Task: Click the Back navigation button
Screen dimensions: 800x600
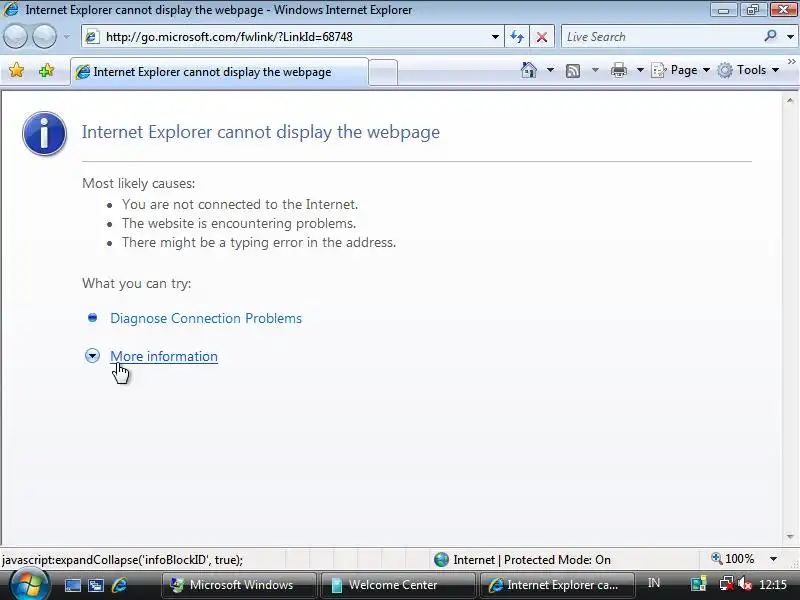Action: click(x=15, y=37)
